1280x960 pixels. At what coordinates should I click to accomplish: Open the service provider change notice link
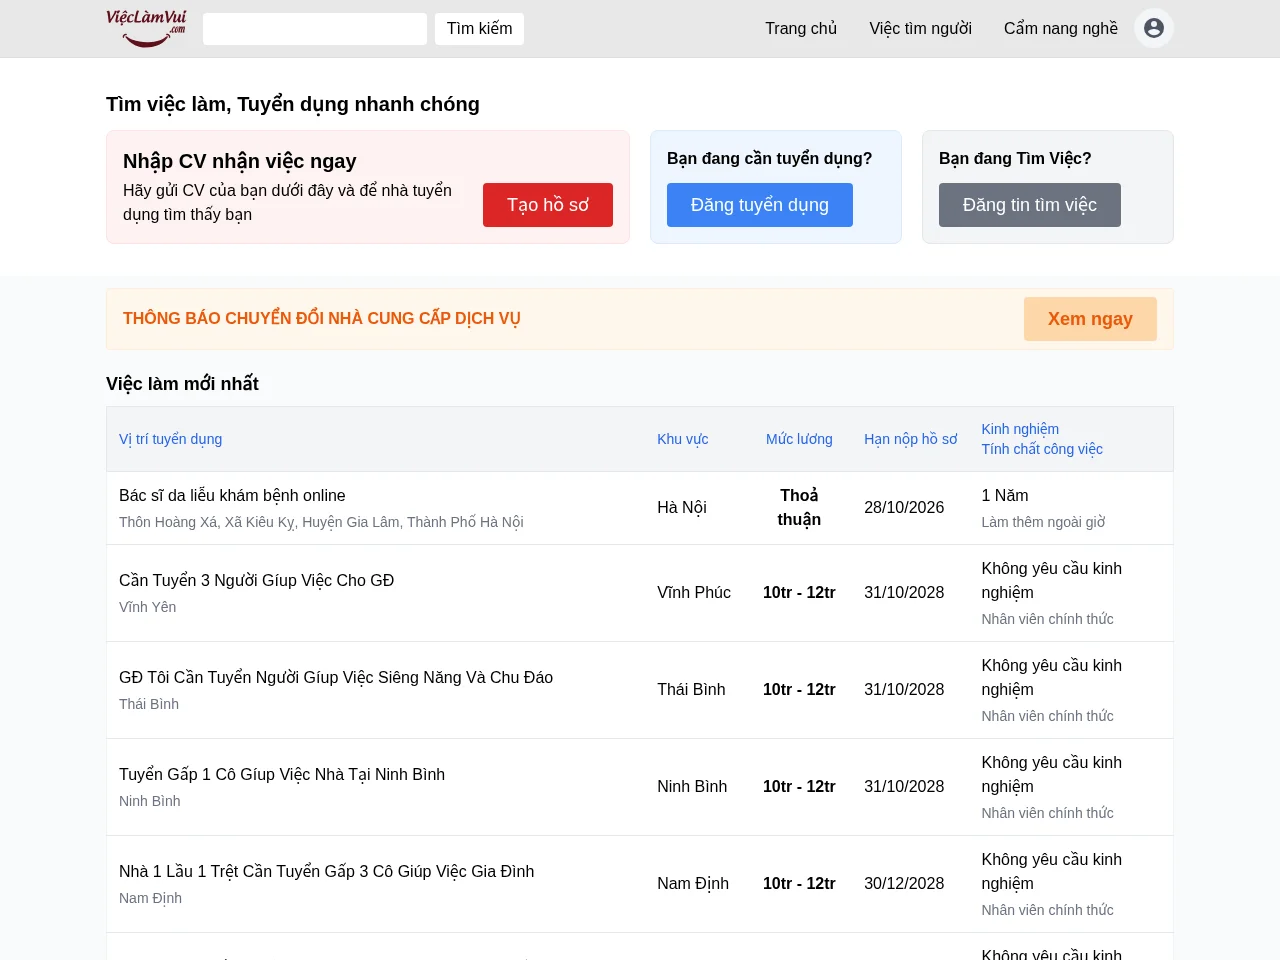[x=322, y=319]
